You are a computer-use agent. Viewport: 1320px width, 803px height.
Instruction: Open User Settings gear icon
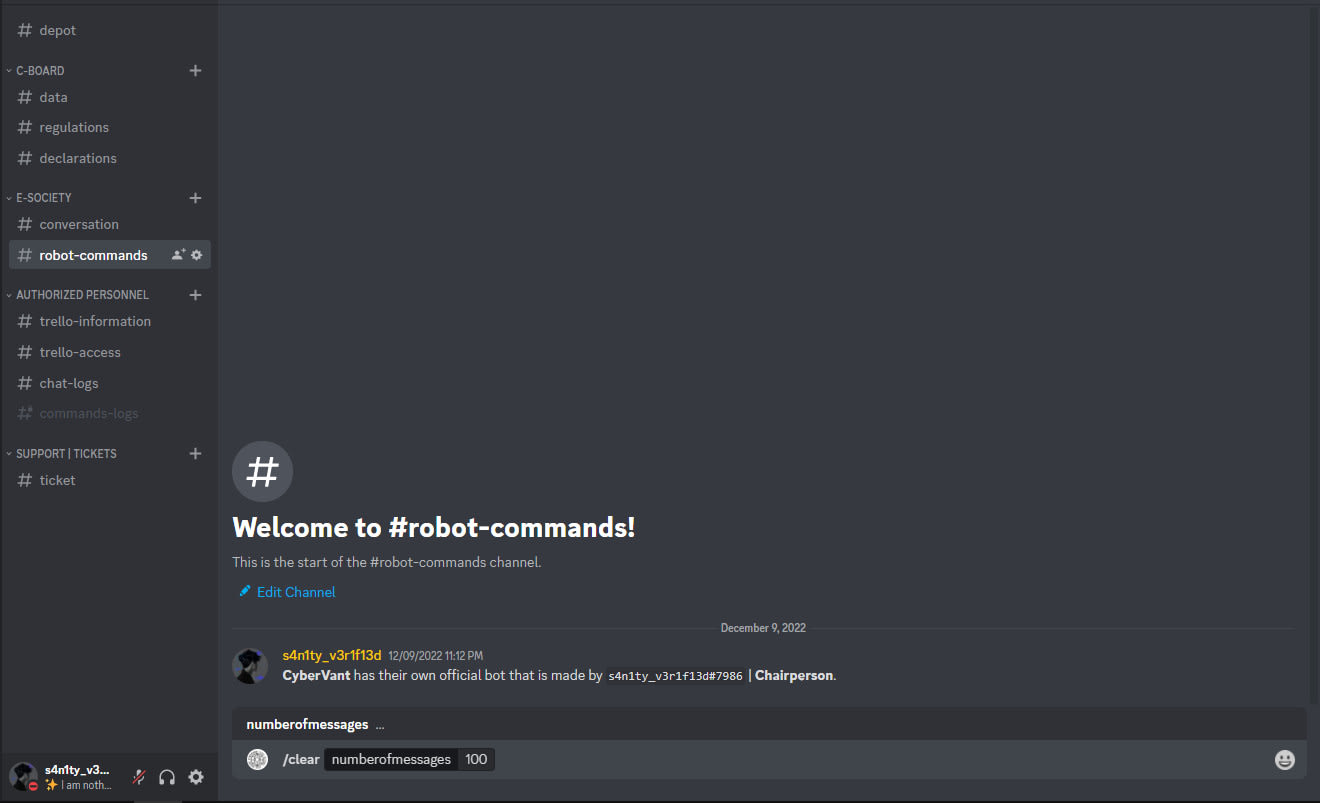[x=196, y=777]
